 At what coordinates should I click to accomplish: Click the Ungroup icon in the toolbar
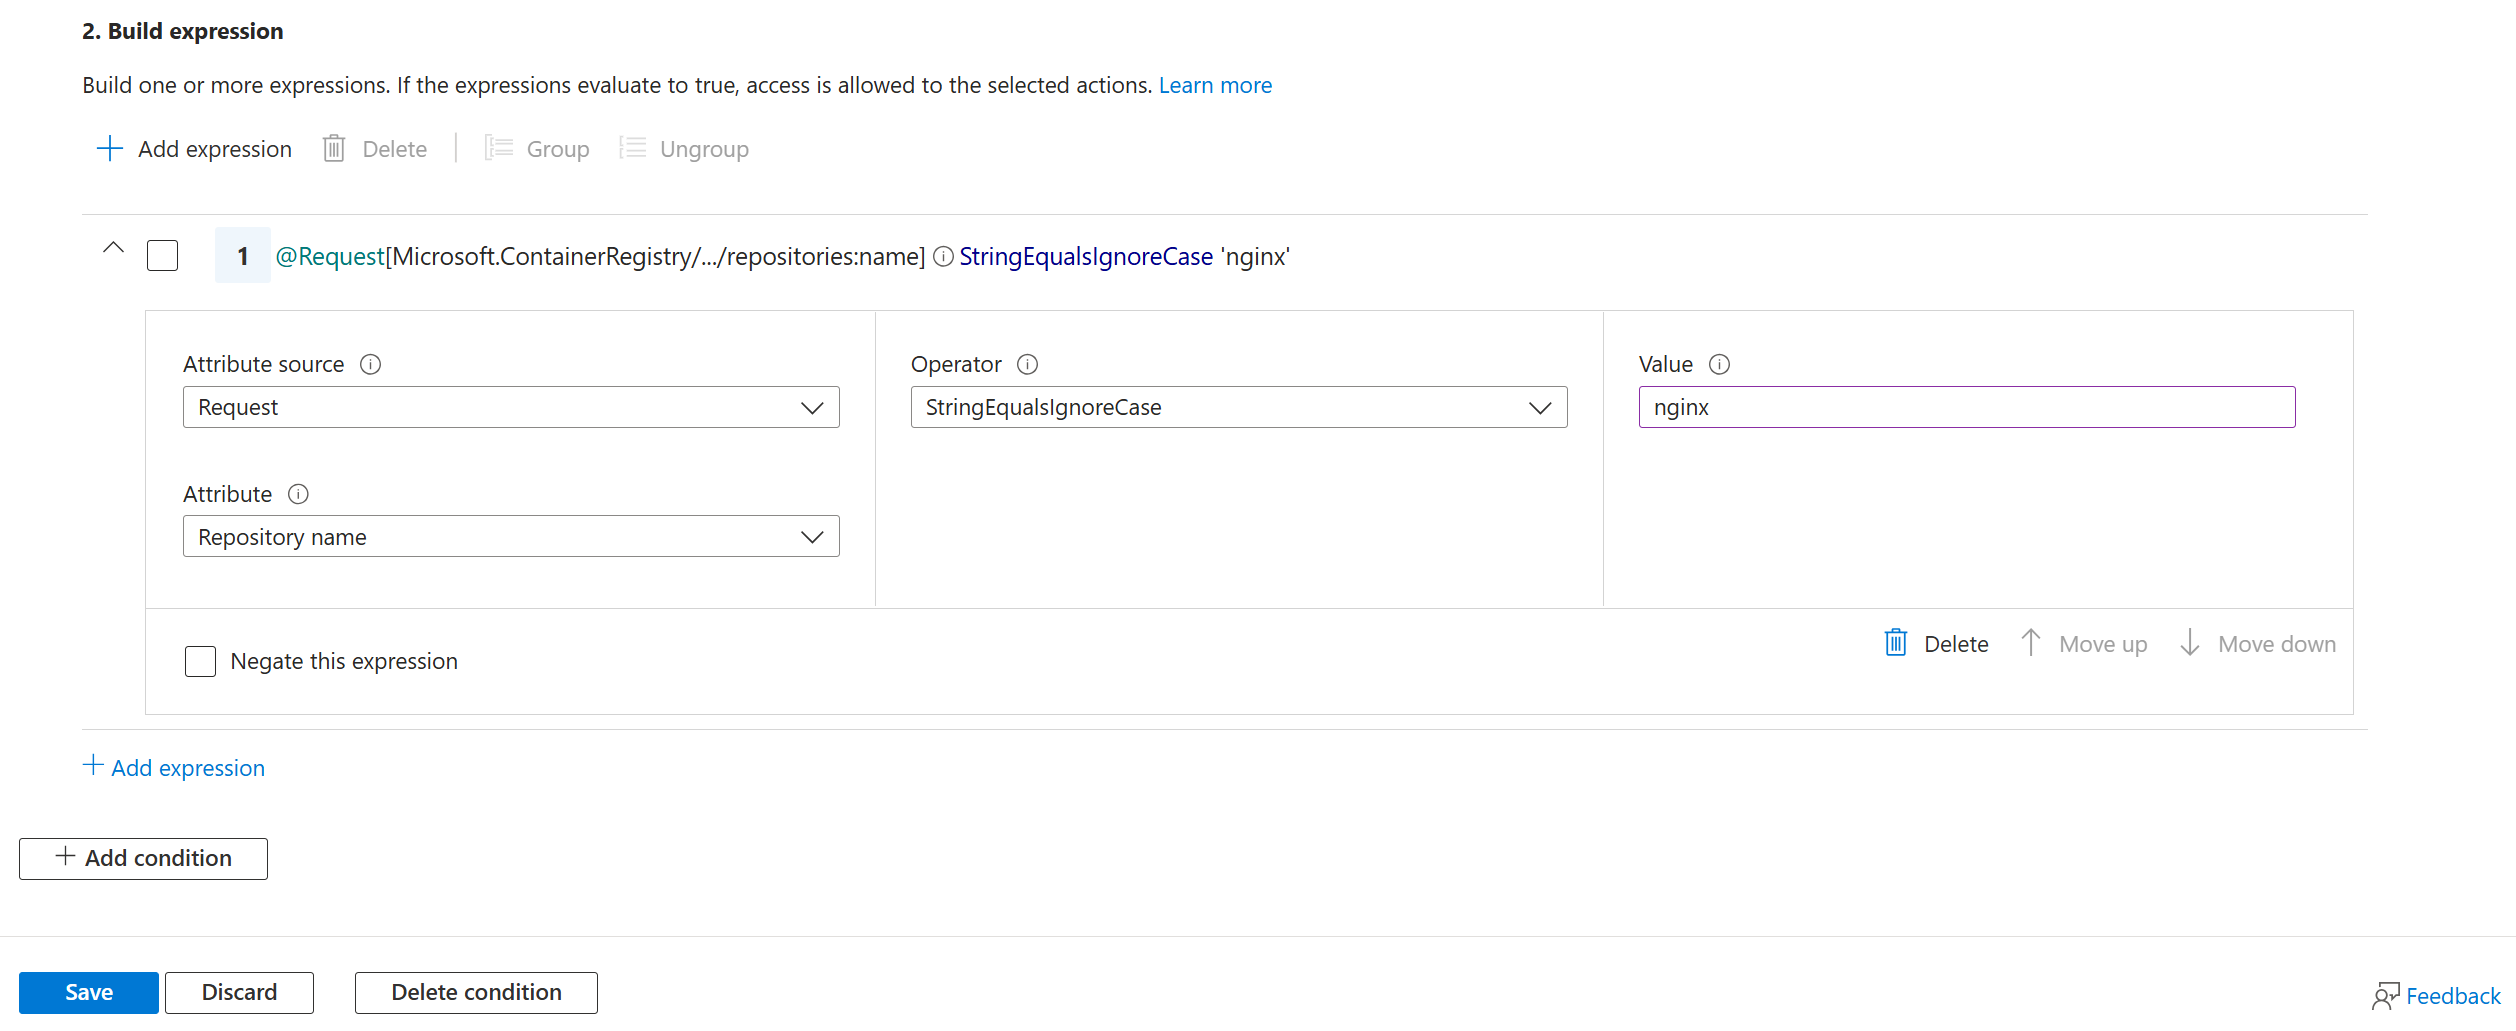pyautogui.click(x=633, y=149)
